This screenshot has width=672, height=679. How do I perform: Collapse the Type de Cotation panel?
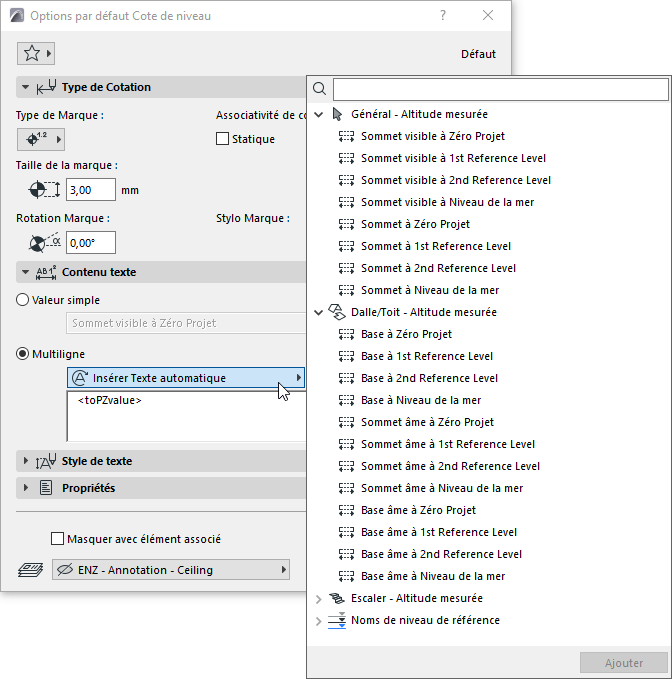click(26, 87)
